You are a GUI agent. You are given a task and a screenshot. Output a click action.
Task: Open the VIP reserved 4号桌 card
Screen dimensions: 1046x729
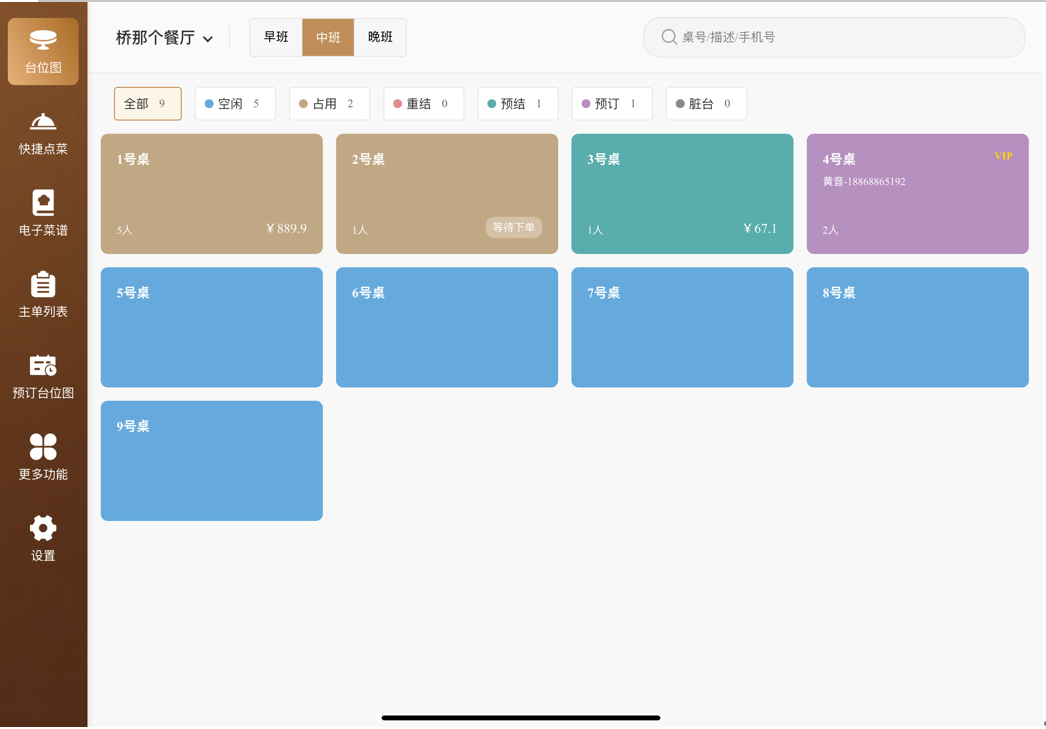pos(917,194)
